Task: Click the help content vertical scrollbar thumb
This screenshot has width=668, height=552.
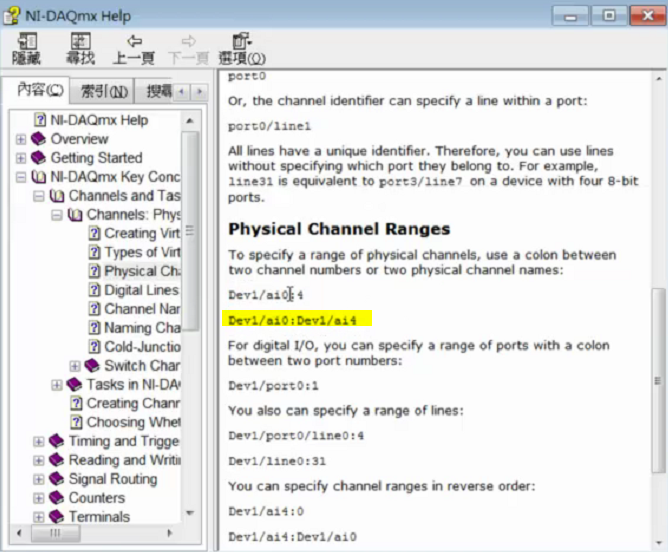Action: 659,380
